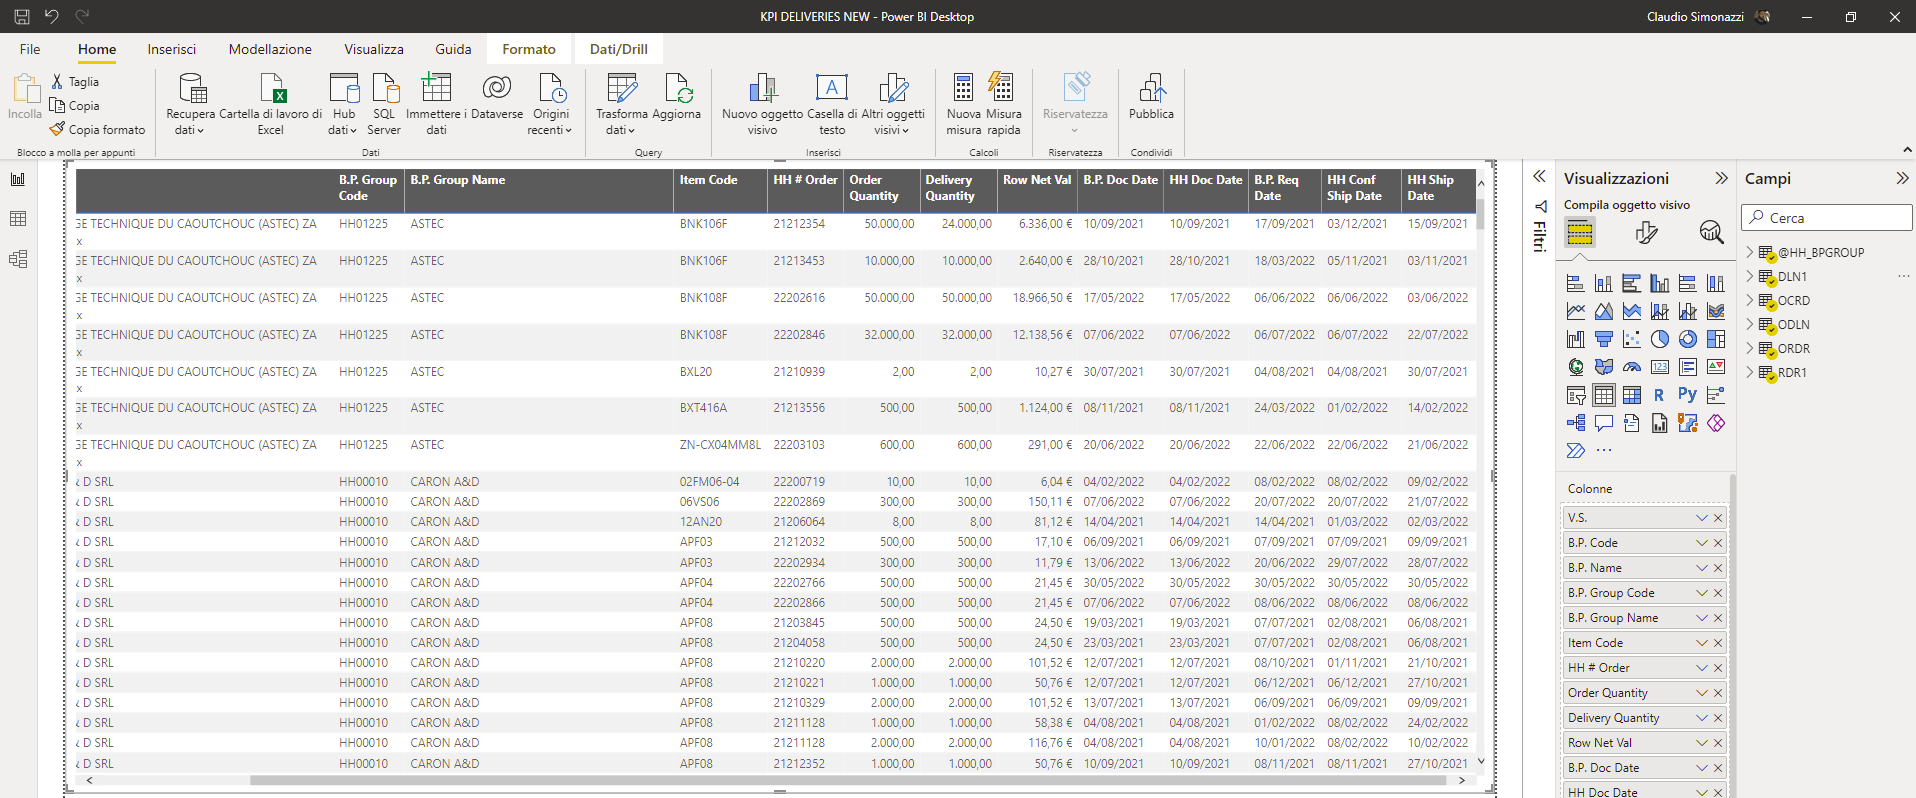Click the Cerca search field in Campi

(1827, 218)
